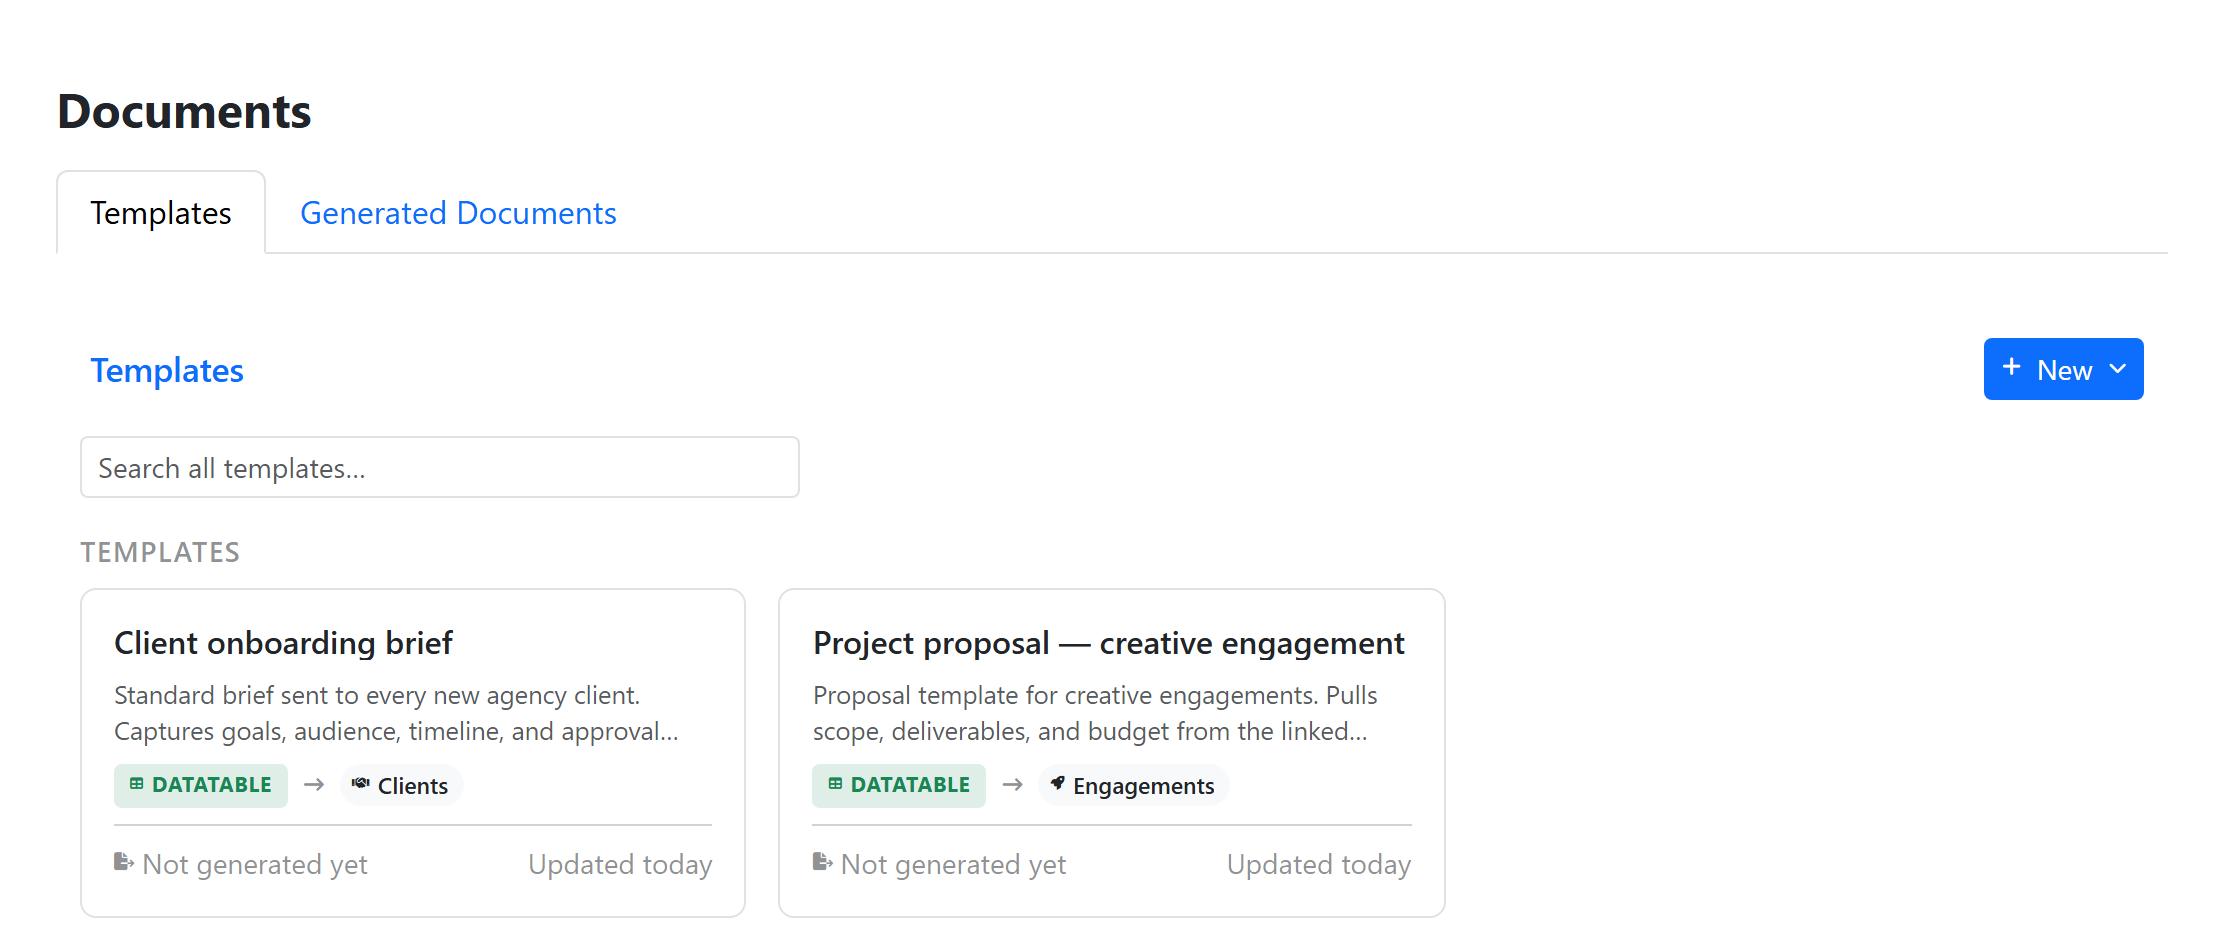2224x950 pixels.
Task: Open the Client onboarding brief template
Action: pyautogui.click(x=283, y=643)
